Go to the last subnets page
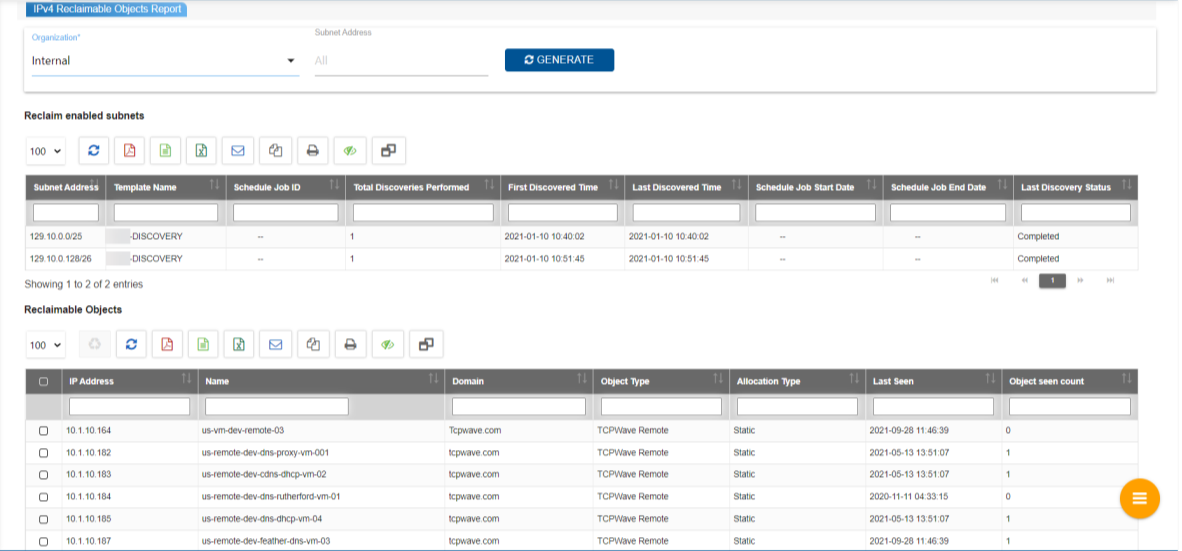 [x=1110, y=280]
